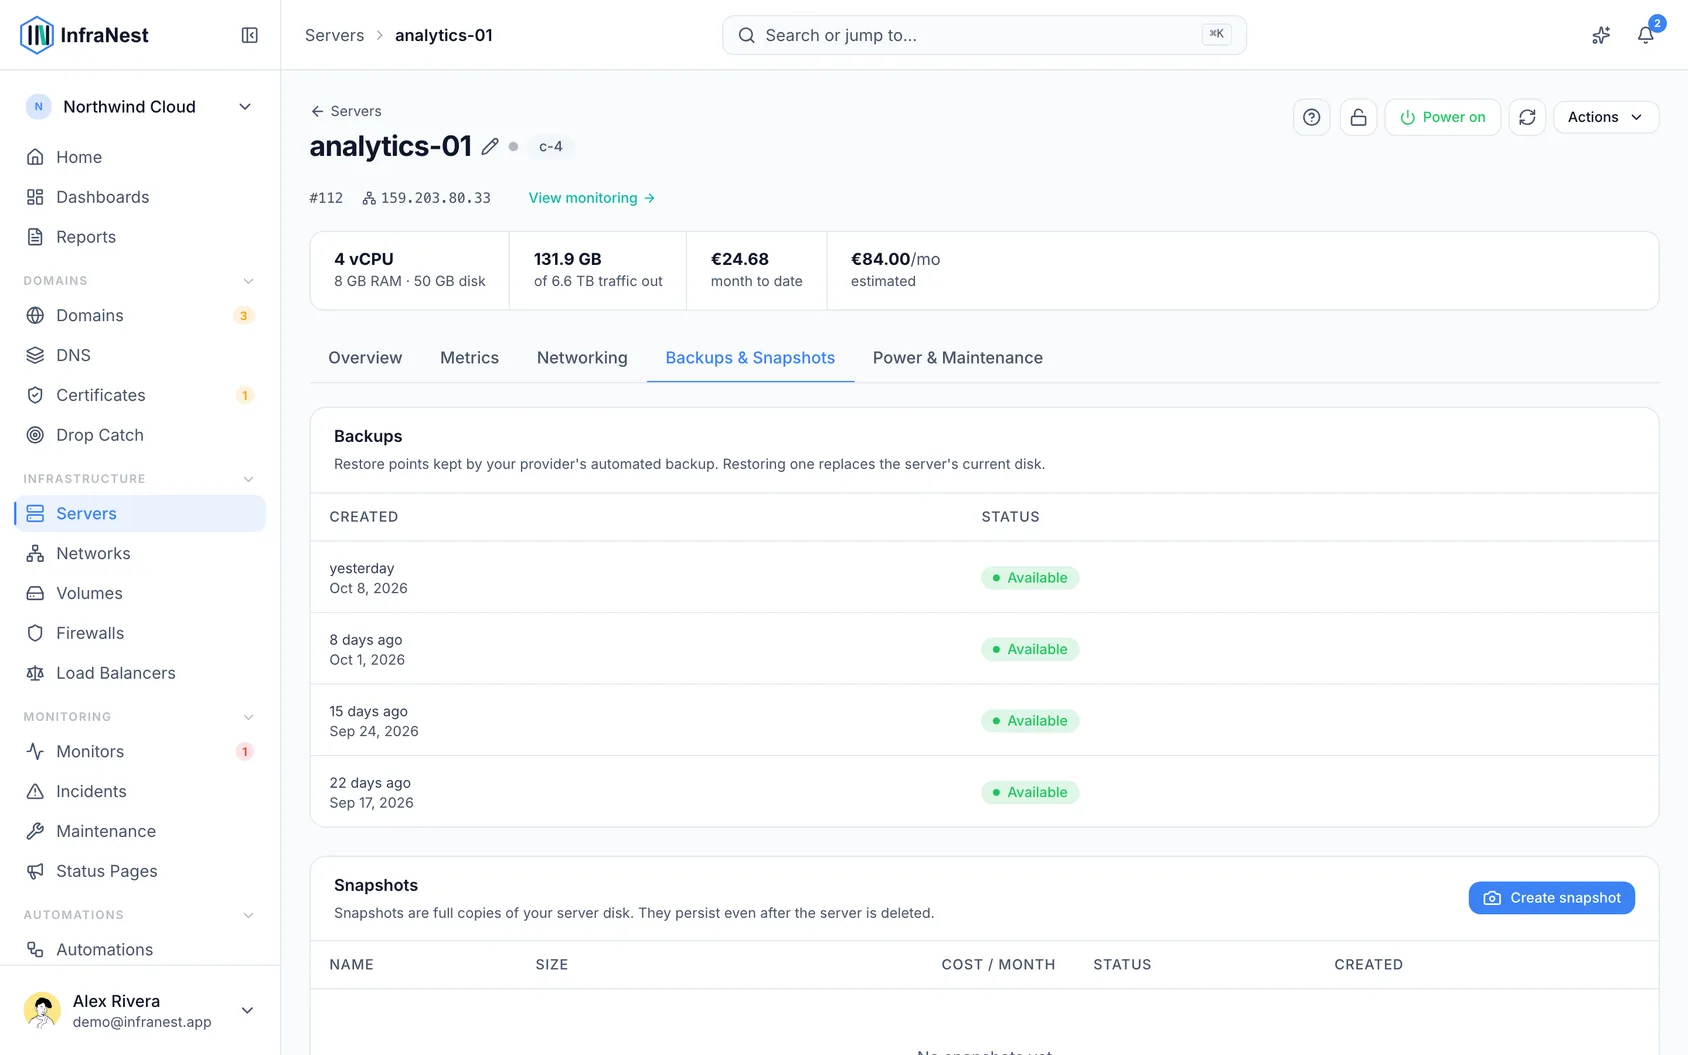This screenshot has height=1055, width=1688.
Task: Collapse the Monitoring sidebar section
Action: [x=249, y=717]
